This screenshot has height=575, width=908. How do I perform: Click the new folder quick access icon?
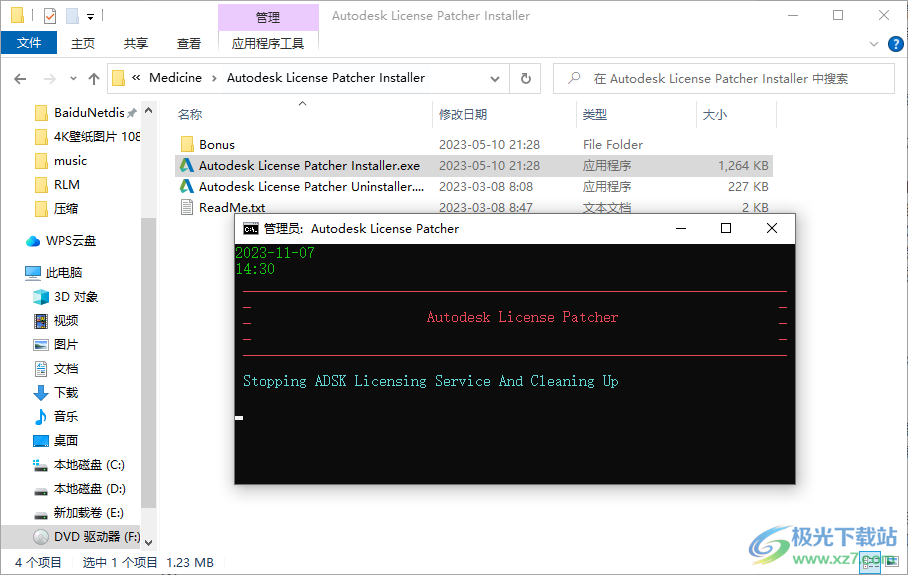72,16
